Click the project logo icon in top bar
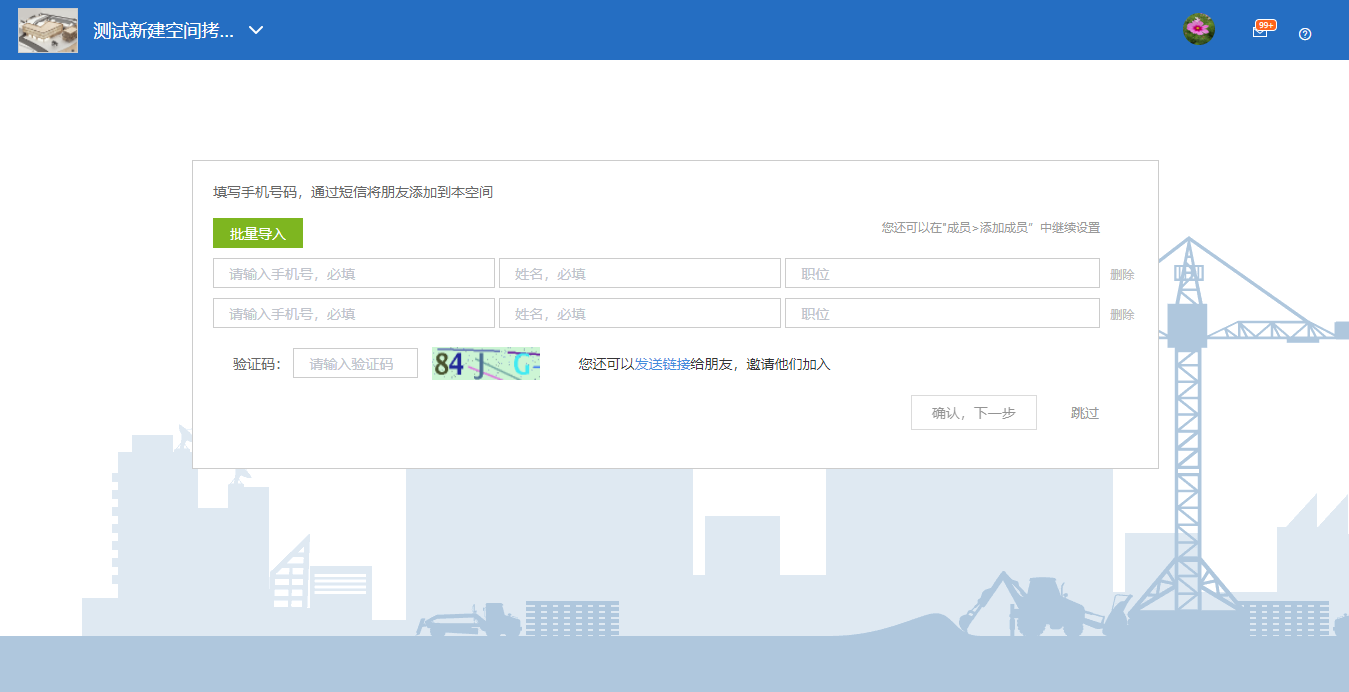1349x692 pixels. [47, 30]
